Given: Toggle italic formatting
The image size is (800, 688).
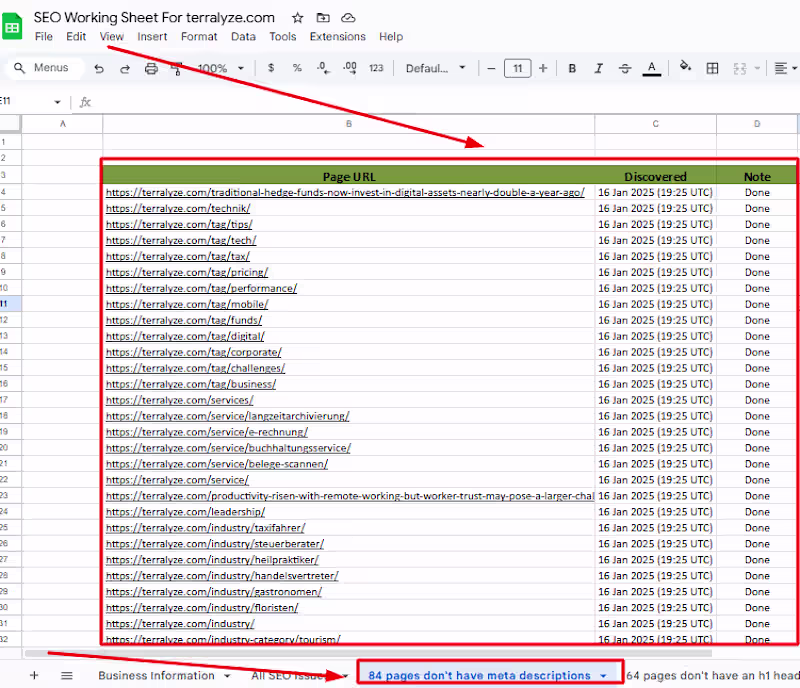Looking at the screenshot, I should point(598,68).
